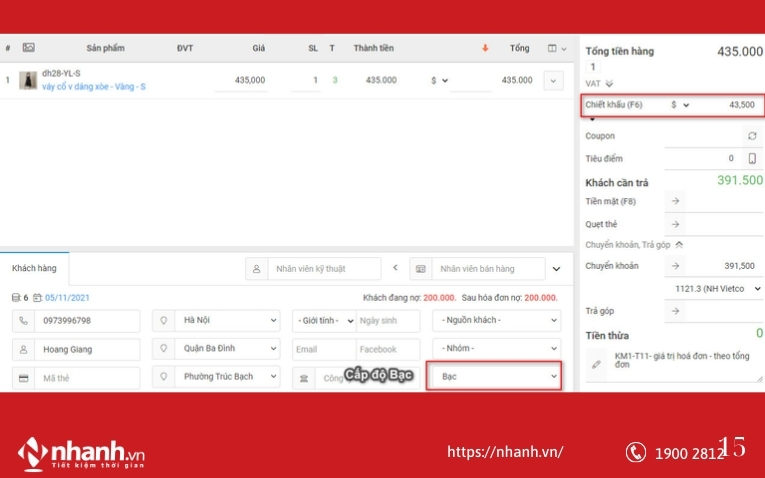The image size is (765, 478).
Task: Click the mobile icon next to Tiêu điểm
Action: 752,158
